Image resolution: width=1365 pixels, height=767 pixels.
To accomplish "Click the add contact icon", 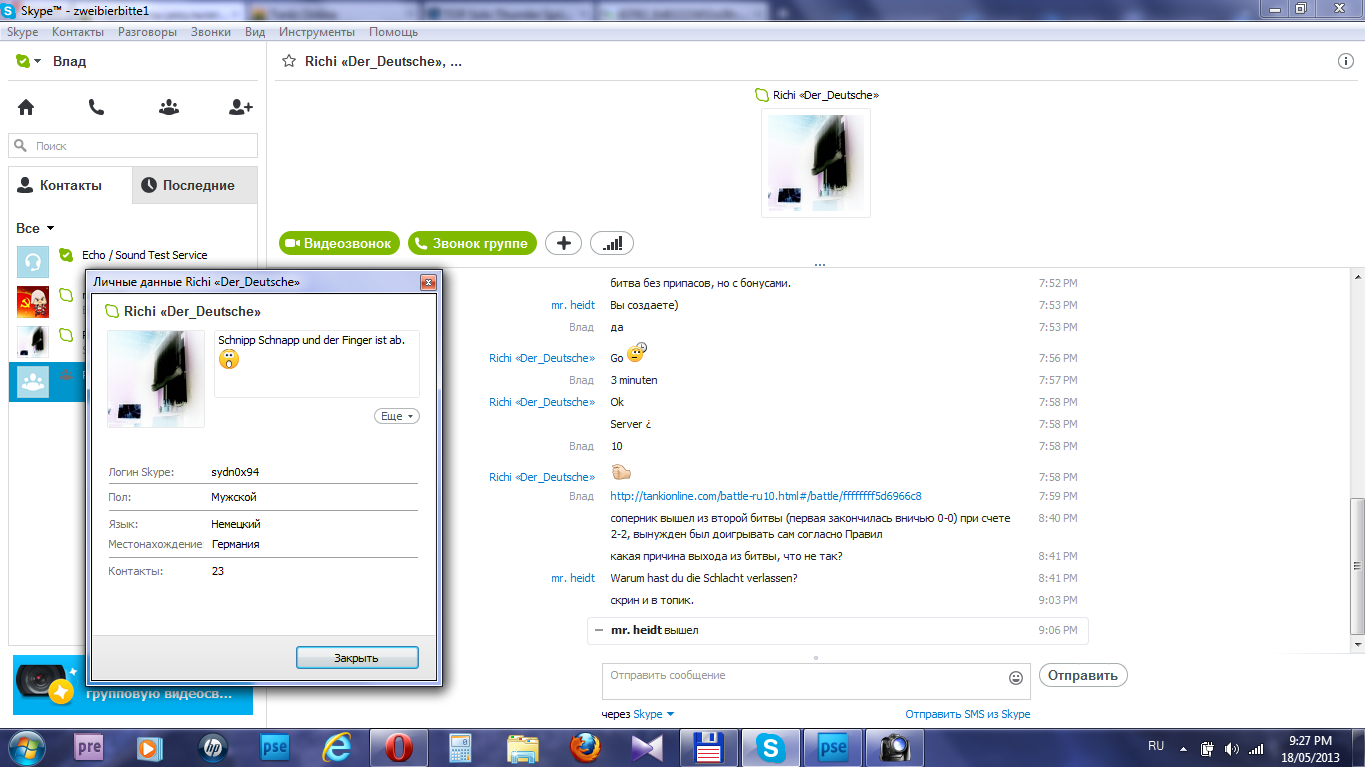I will (x=240, y=107).
